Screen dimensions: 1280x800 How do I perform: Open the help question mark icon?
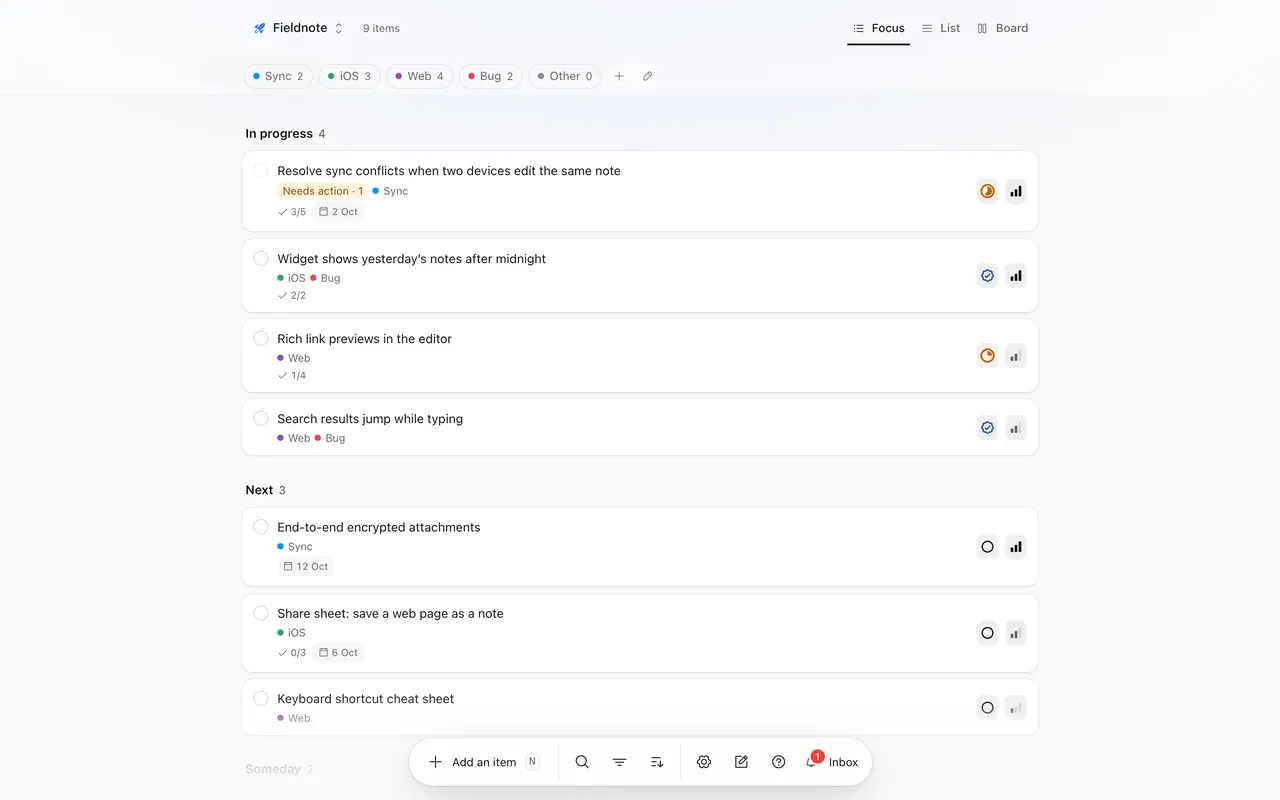pyautogui.click(x=779, y=762)
